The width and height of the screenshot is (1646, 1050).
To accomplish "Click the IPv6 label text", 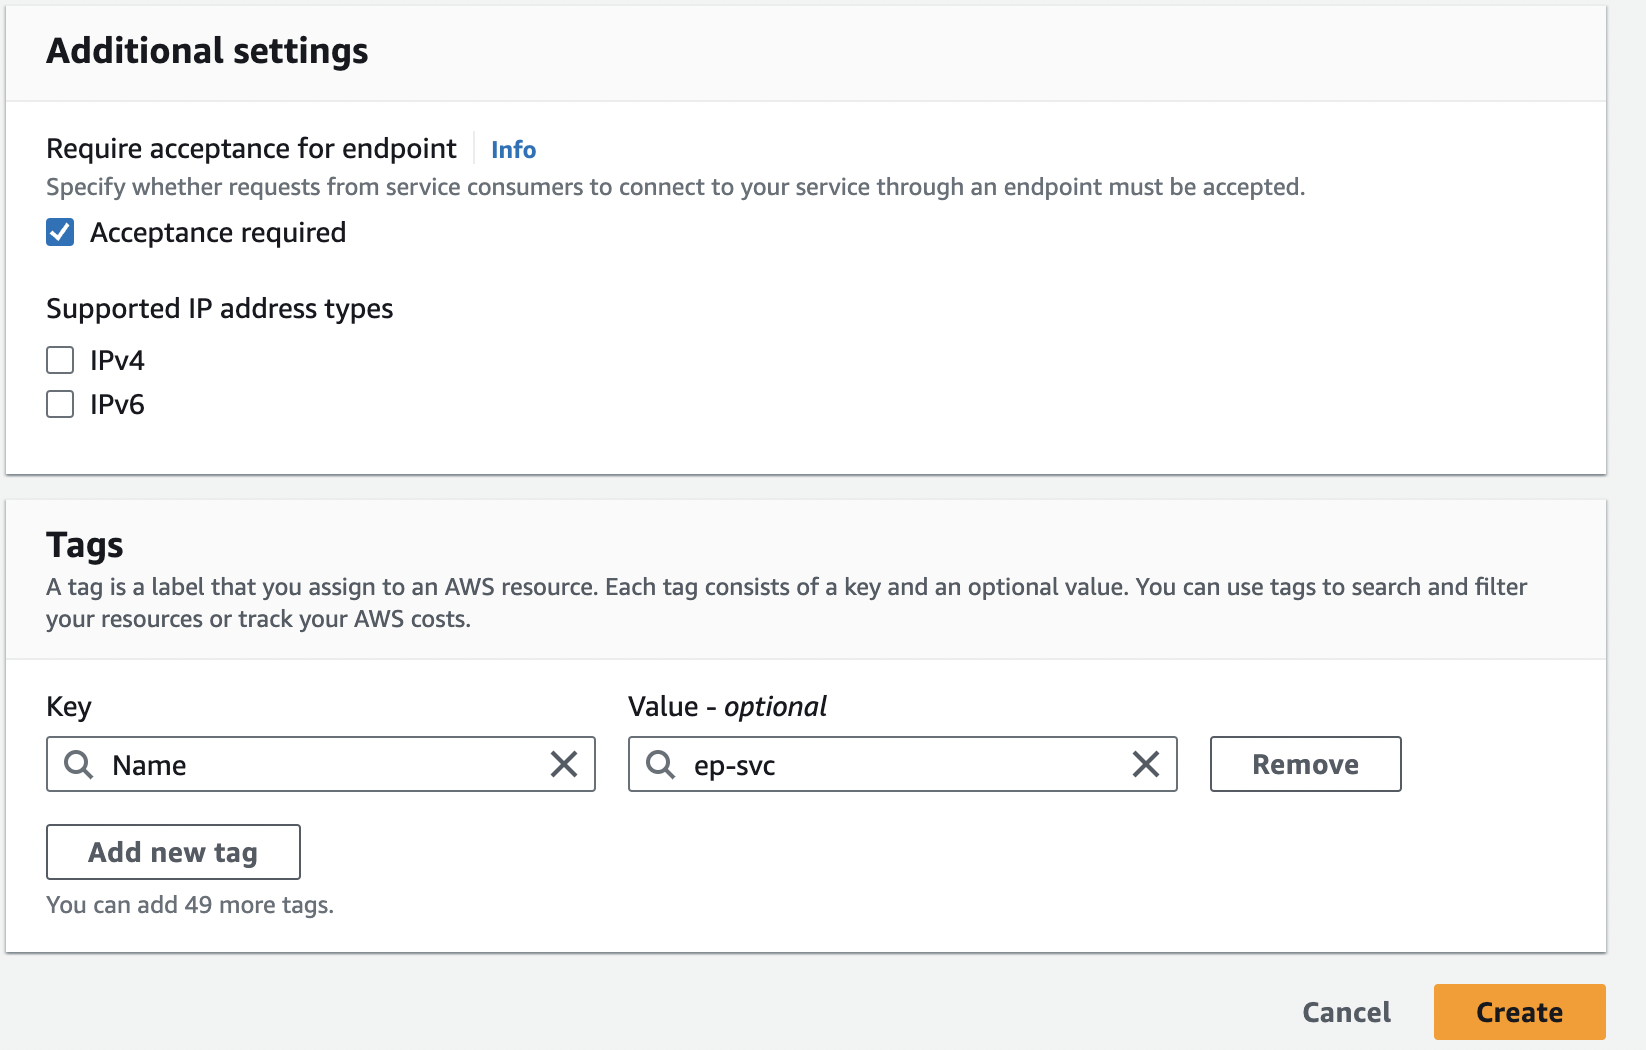I will tap(117, 404).
